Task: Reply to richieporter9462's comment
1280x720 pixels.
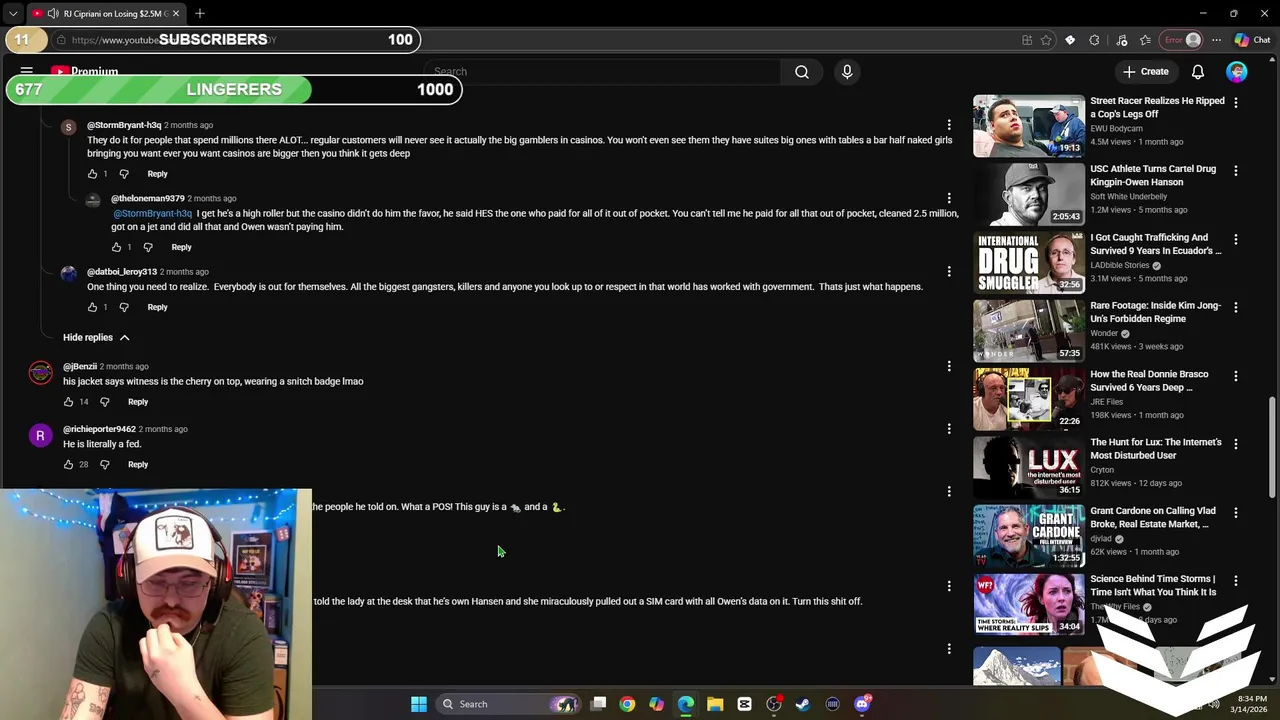Action: tap(138, 465)
